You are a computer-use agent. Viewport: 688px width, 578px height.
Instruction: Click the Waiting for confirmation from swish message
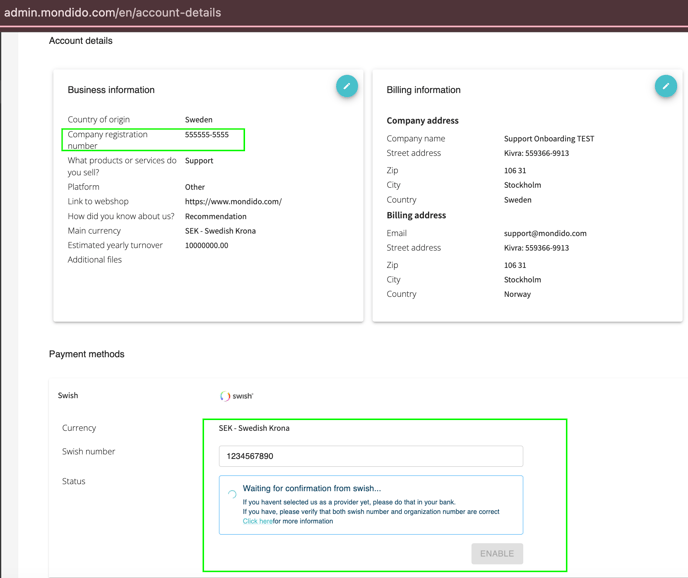(x=312, y=488)
